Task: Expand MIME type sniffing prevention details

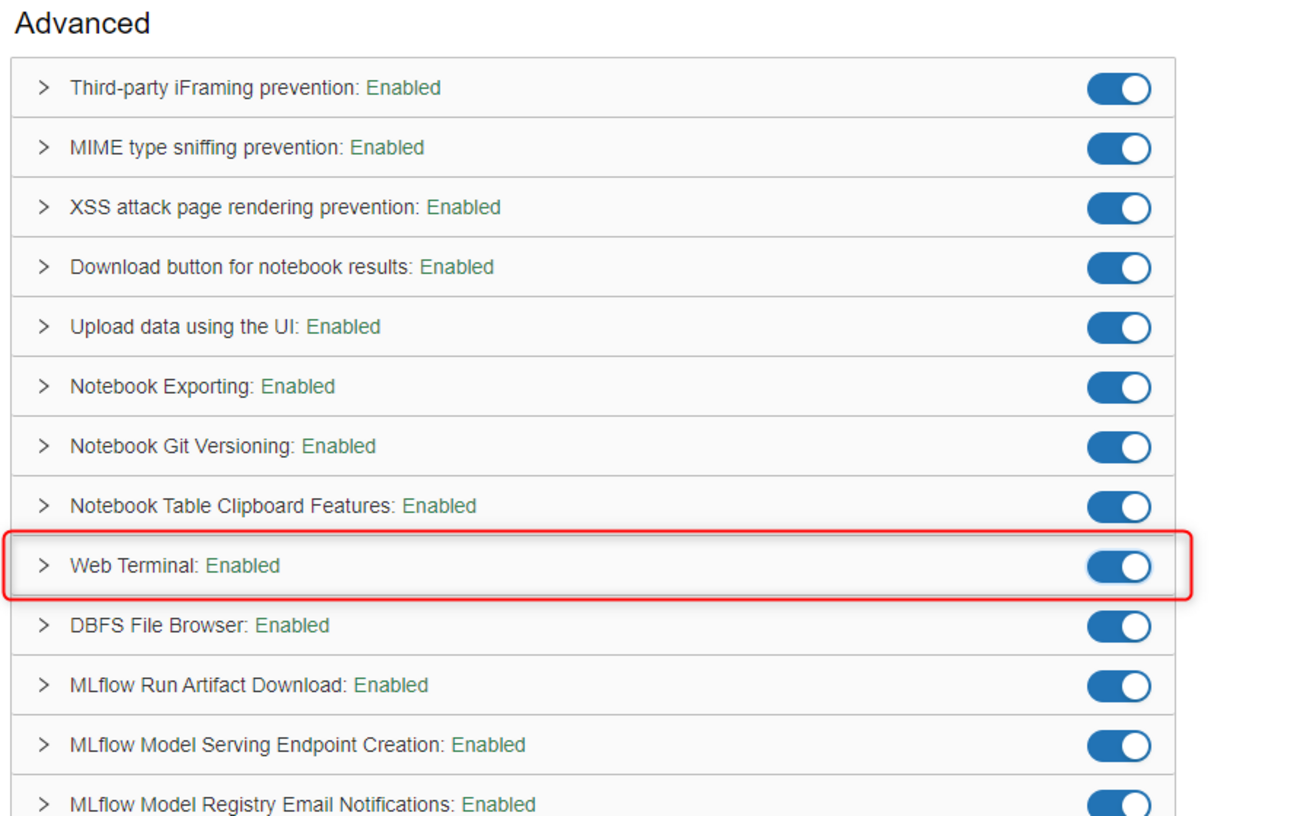Action: click(x=43, y=148)
